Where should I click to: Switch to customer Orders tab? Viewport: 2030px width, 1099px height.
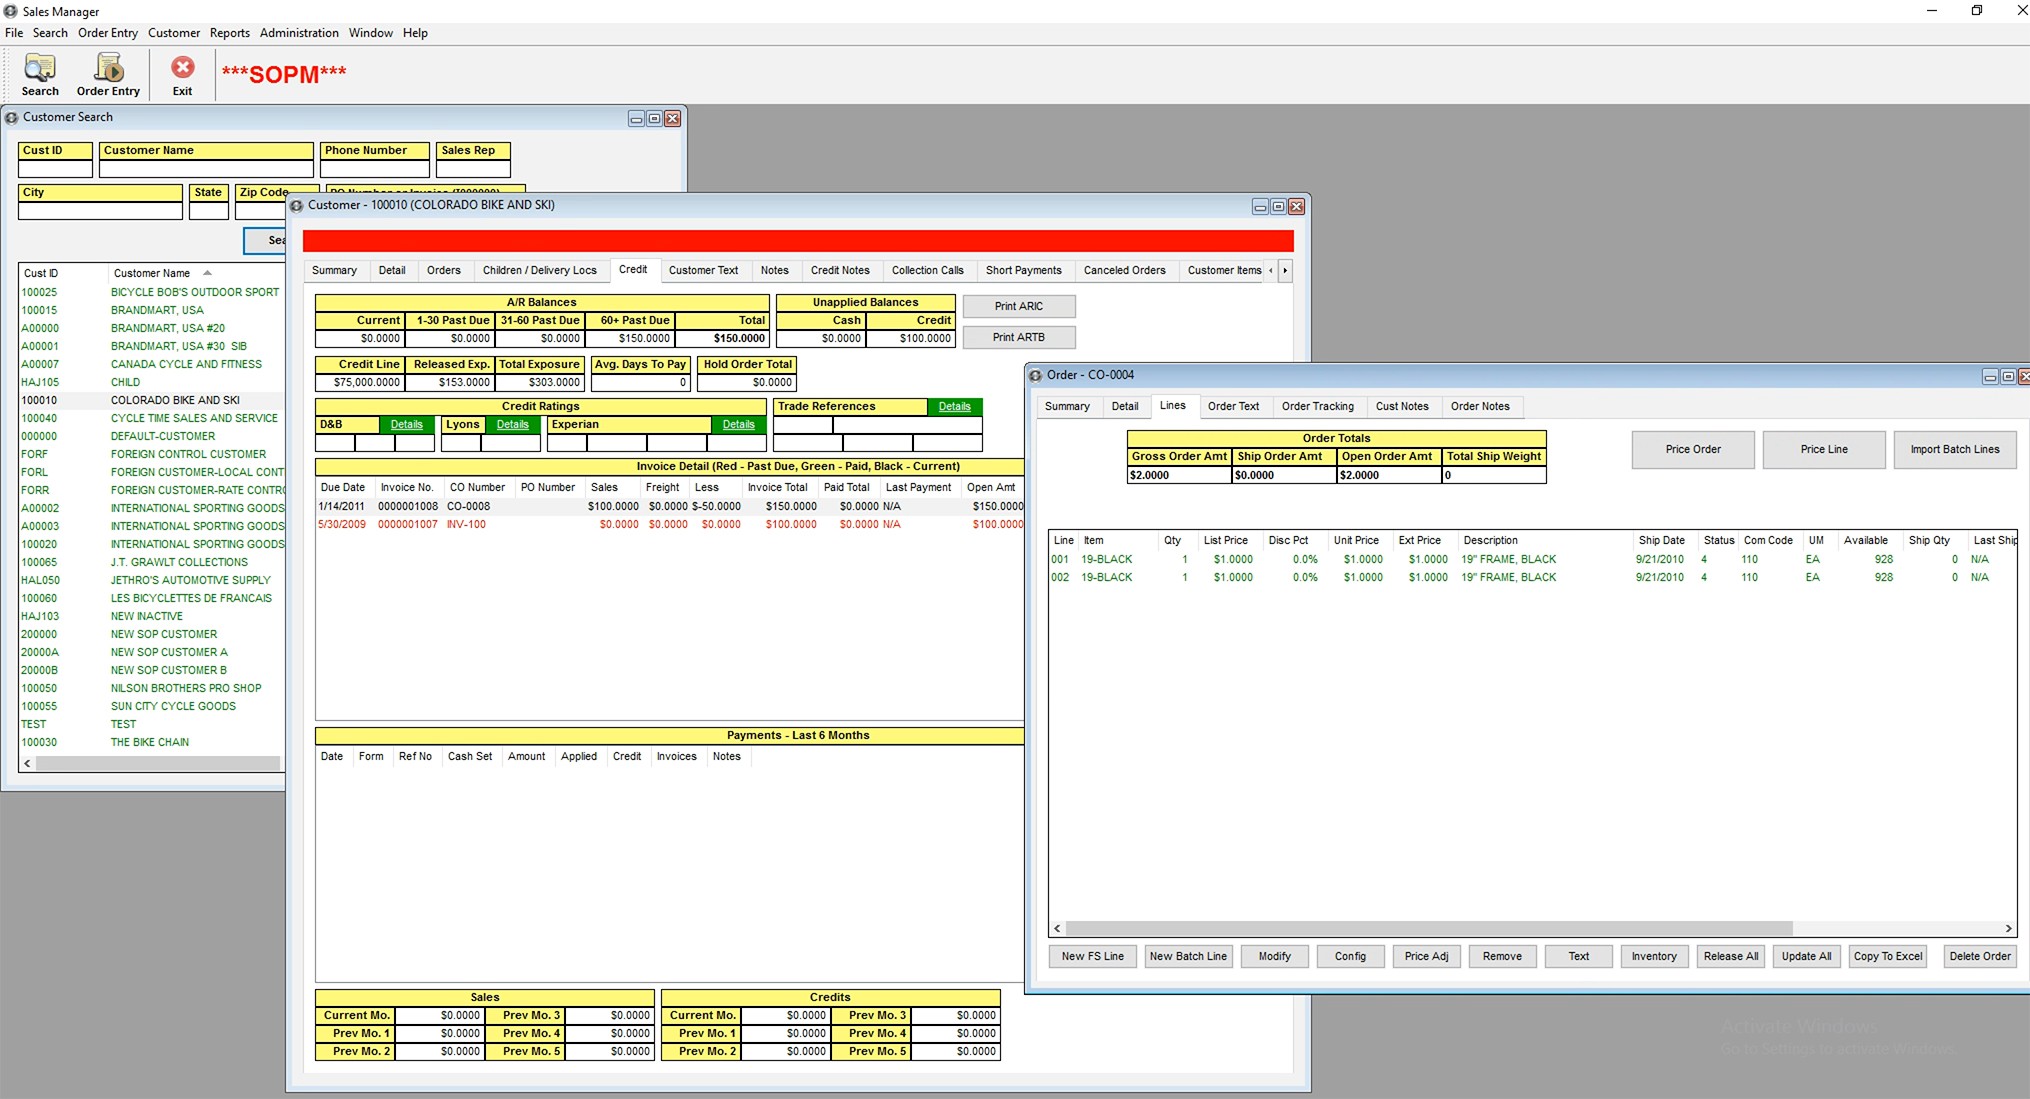[x=444, y=271]
